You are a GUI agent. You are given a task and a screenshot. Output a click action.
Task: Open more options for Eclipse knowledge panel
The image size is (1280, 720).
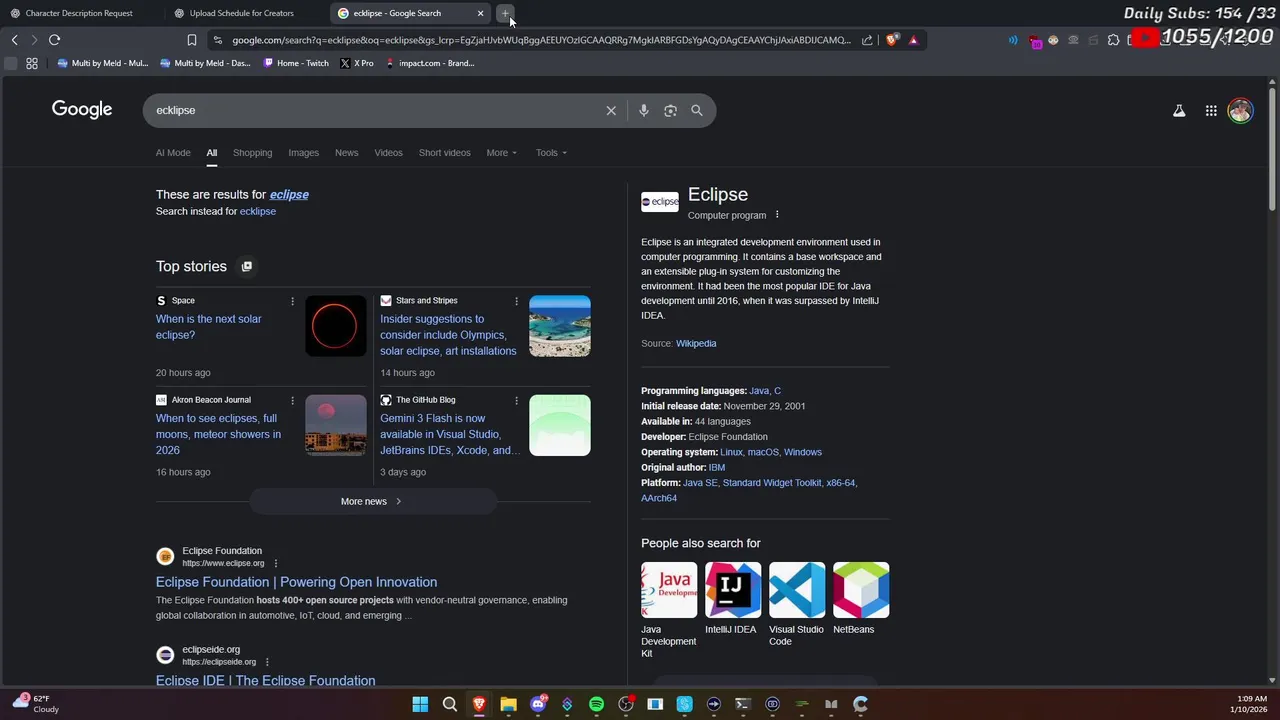777,215
